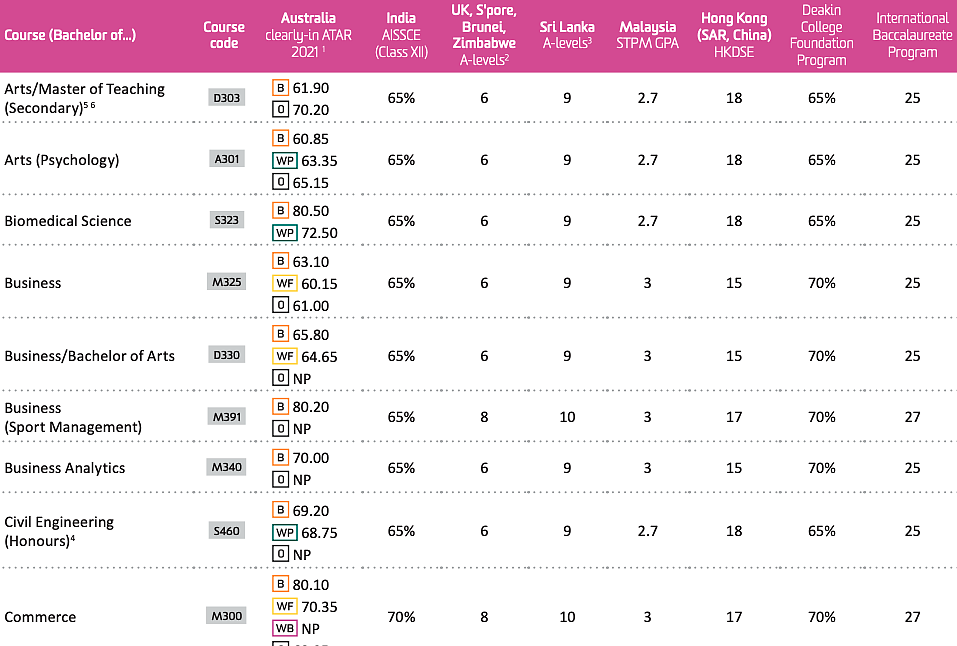Screen dimensions: 957x646
Task: Click the Australia clearly-in ATAR 2021 header
Action: click(308, 35)
